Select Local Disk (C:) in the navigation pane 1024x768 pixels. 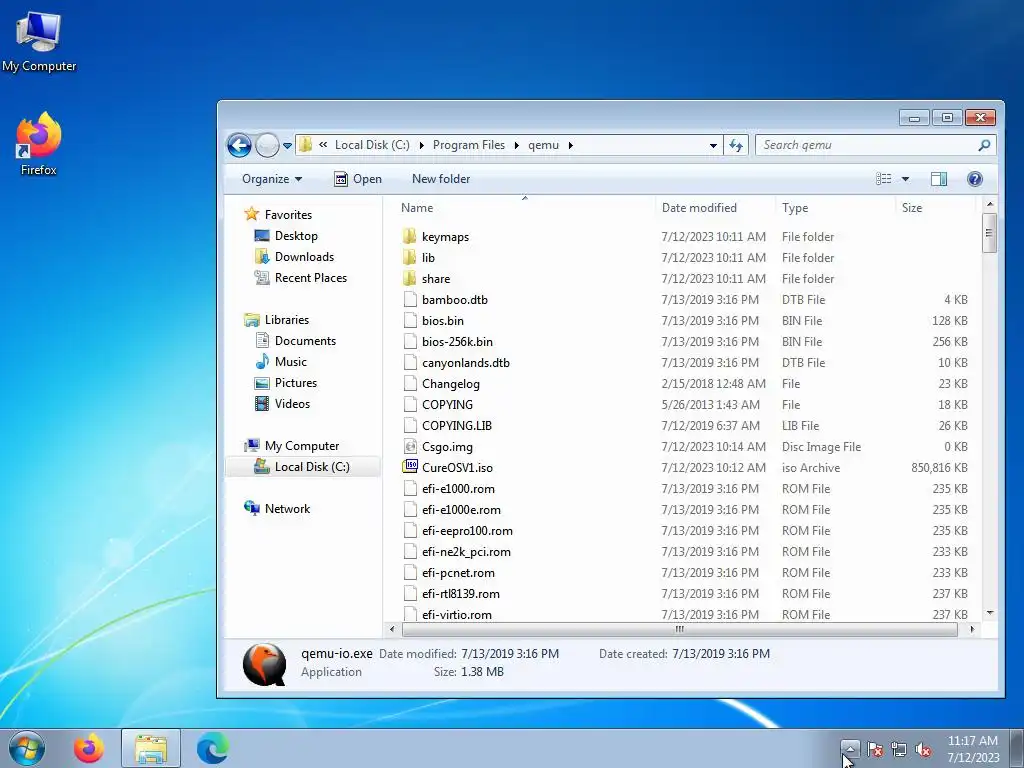302,467
